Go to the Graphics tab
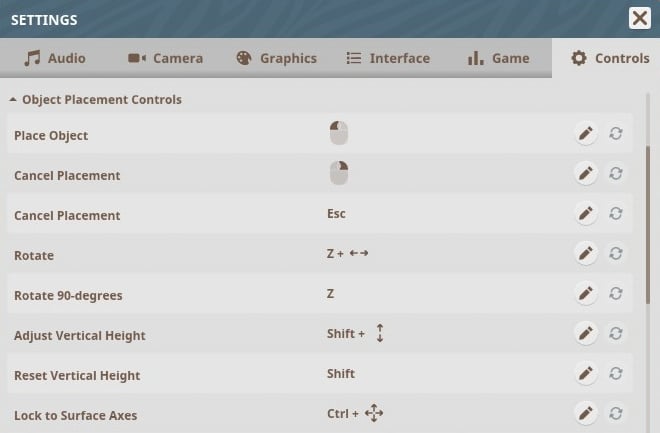 (x=277, y=58)
